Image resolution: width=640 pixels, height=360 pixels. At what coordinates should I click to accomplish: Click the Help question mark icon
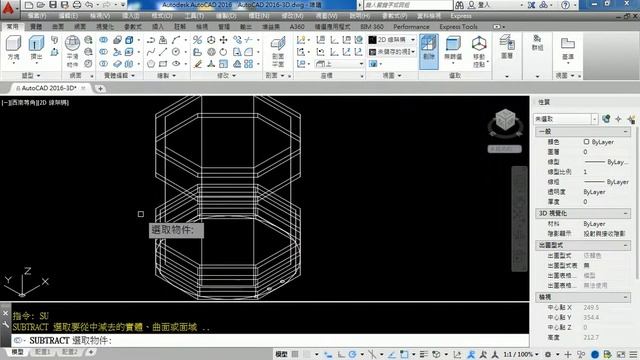(565, 5)
